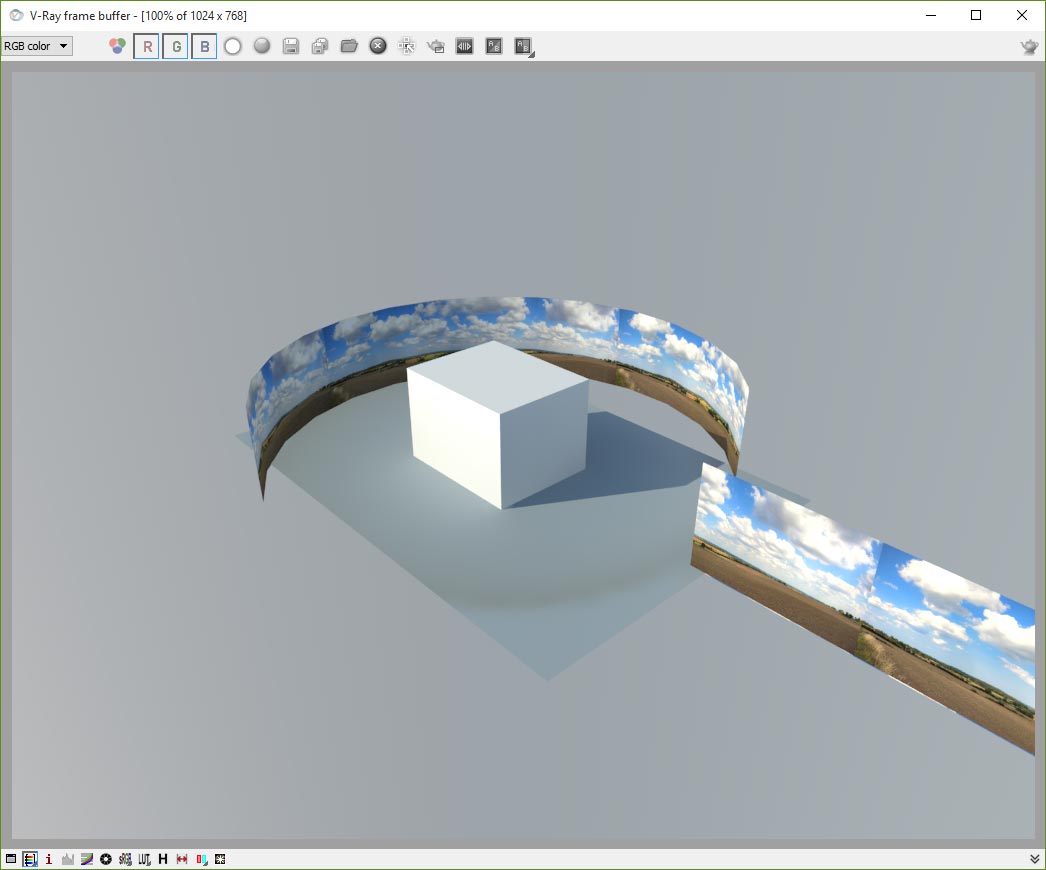Click the teapot link to max icon
This screenshot has width=1046, height=870.
point(436,46)
